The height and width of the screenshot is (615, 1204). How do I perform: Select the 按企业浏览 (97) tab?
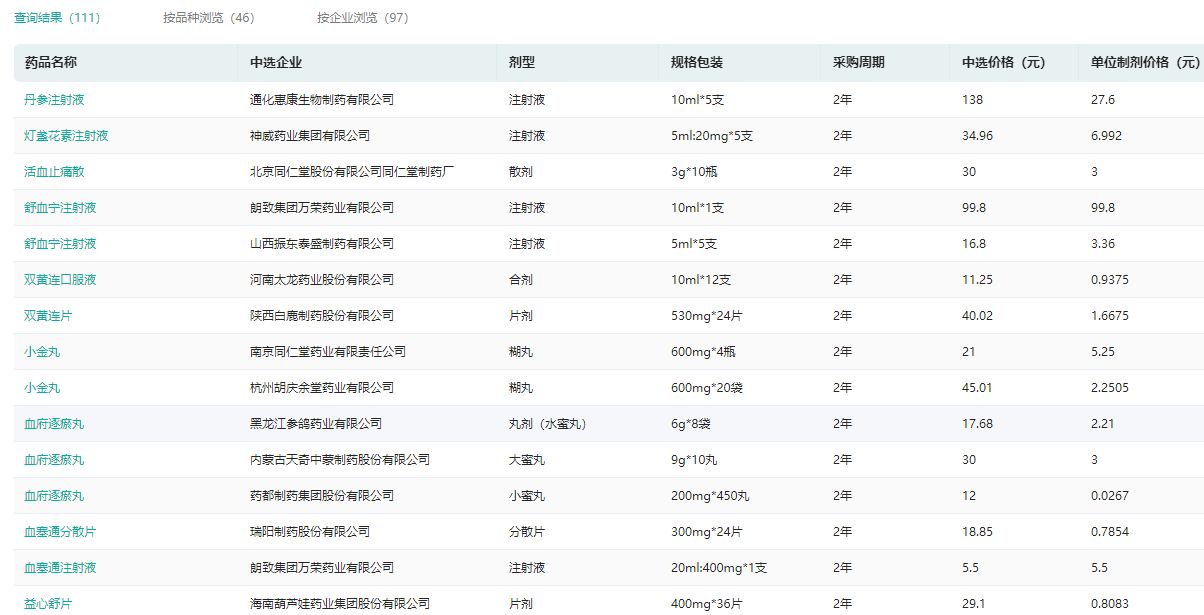(x=362, y=18)
